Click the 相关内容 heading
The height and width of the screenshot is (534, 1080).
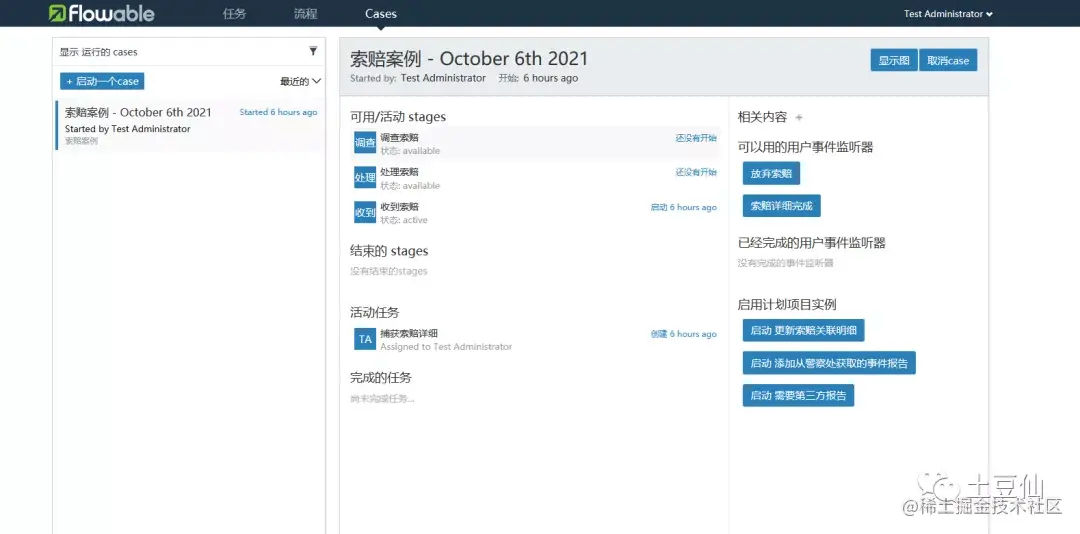[762, 117]
